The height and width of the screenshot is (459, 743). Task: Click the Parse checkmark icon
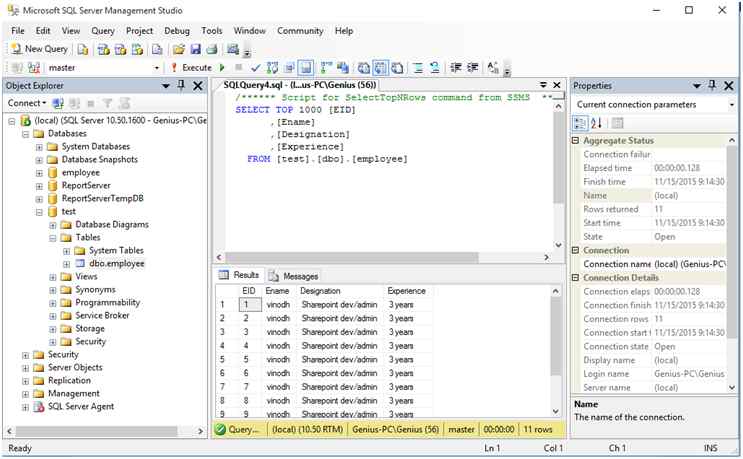pyautogui.click(x=255, y=68)
